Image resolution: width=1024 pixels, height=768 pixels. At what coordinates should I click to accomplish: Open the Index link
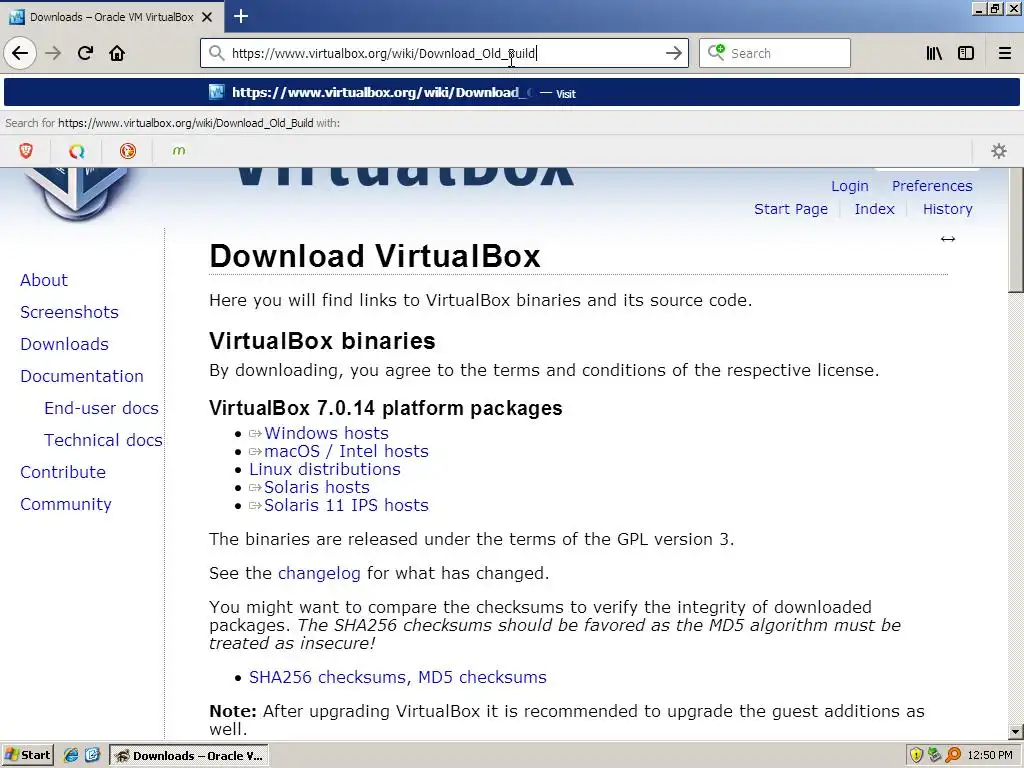(874, 209)
